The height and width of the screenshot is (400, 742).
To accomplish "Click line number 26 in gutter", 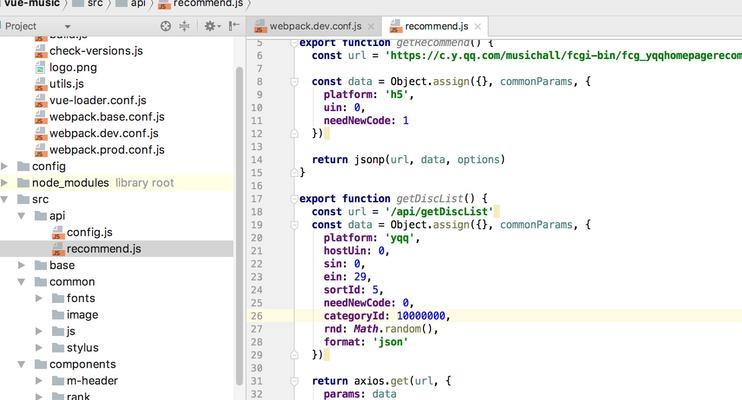I will click(x=256, y=316).
